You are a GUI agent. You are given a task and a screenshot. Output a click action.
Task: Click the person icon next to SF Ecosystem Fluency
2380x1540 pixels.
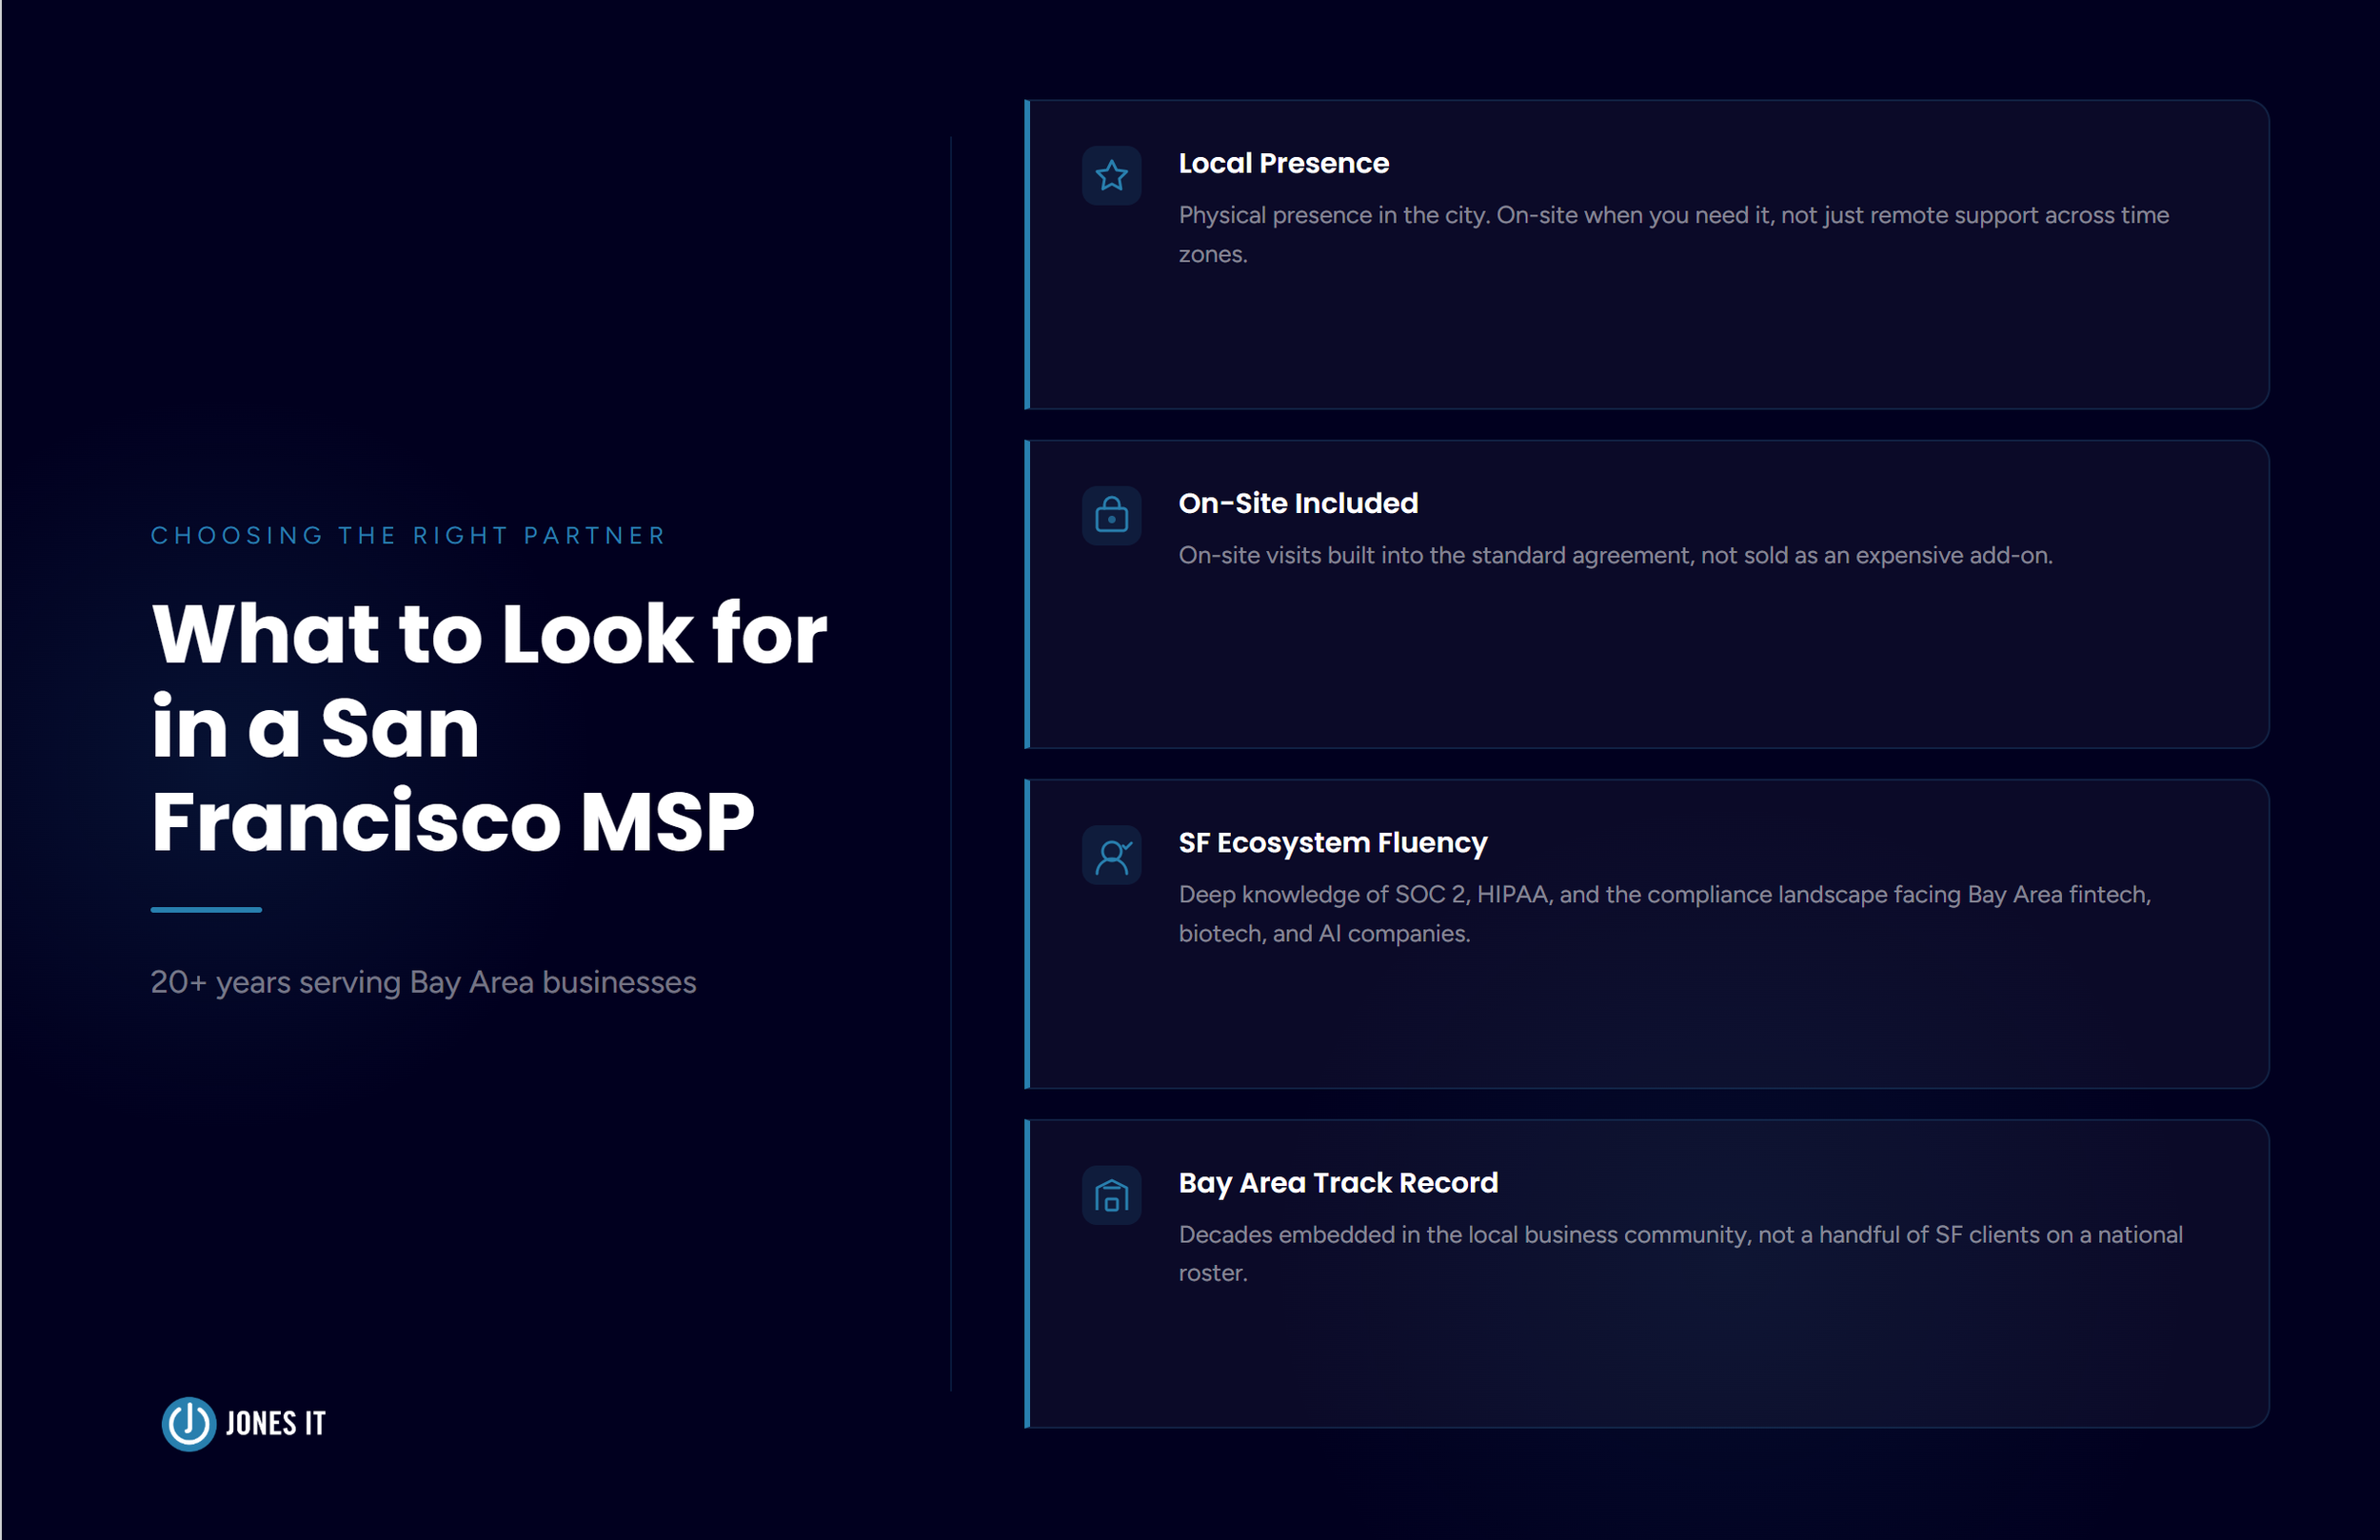[1111, 855]
